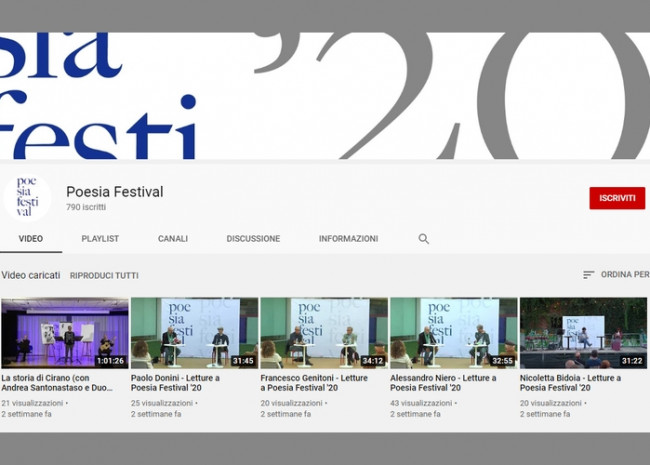650x465 pixels.
Task: Click Riproduci tutti to play all videos
Action: 104,275
